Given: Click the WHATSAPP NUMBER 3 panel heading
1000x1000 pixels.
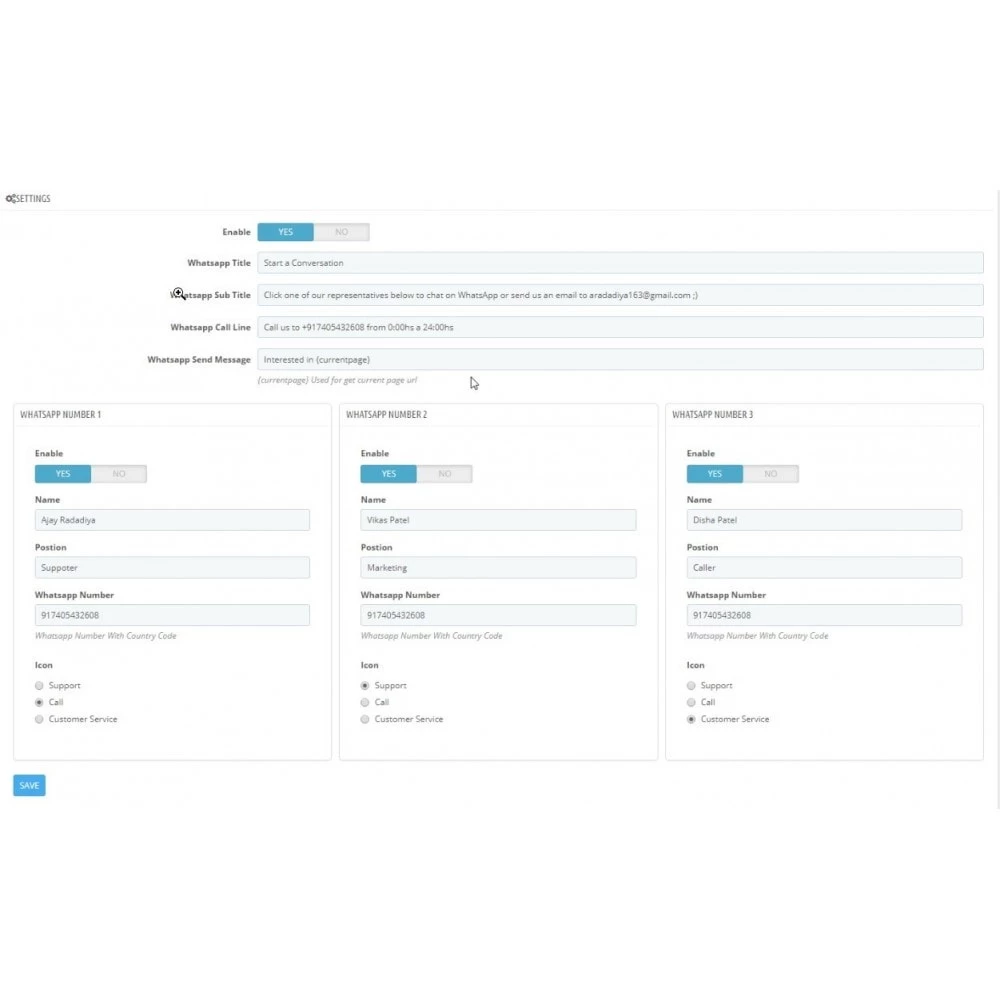Looking at the screenshot, I should point(712,415).
